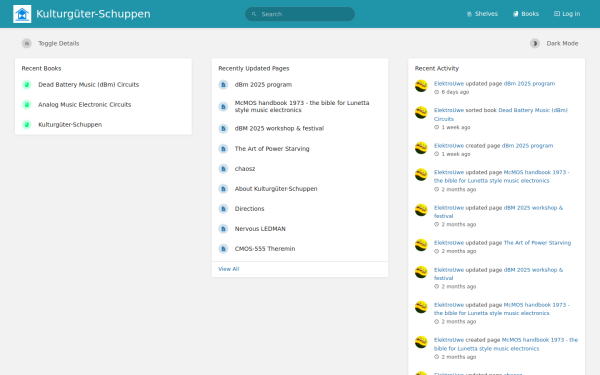Image resolution: width=600 pixels, height=375 pixels.
Task: Click avatar beside created page McMOS handbook activity
Action: click(421, 342)
